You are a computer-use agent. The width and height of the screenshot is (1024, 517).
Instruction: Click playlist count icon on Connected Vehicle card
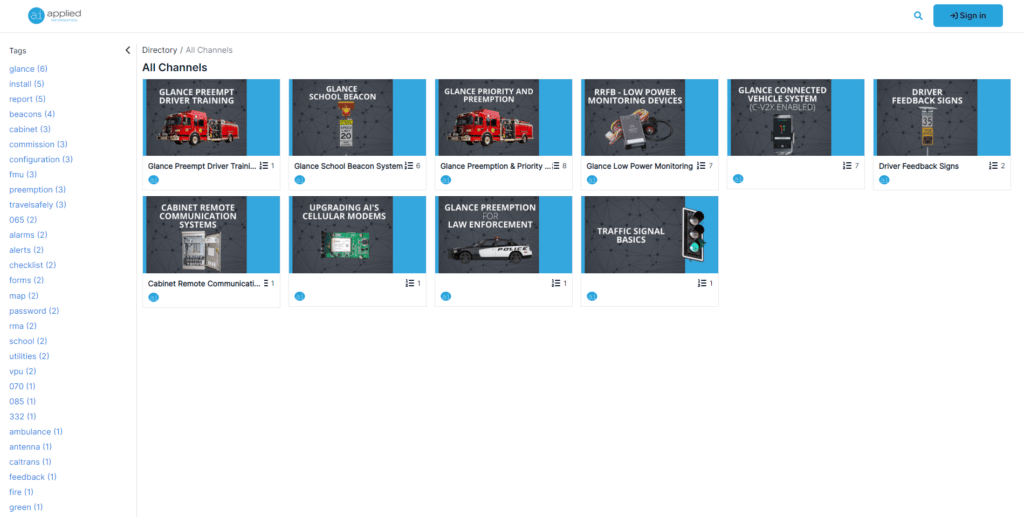[848, 166]
